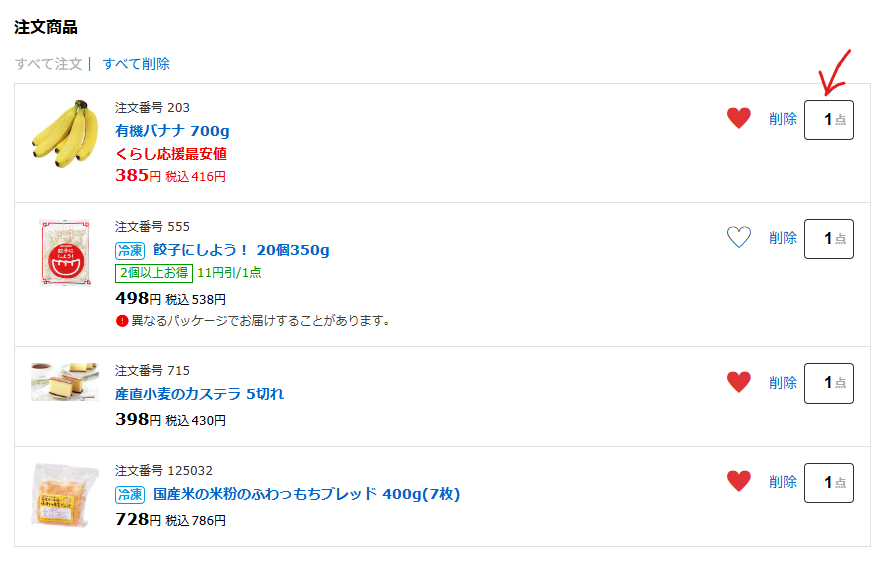Screen dimensions: 886x565
Task: Open quantity box for 餃子にしよう
Action: click(828, 239)
